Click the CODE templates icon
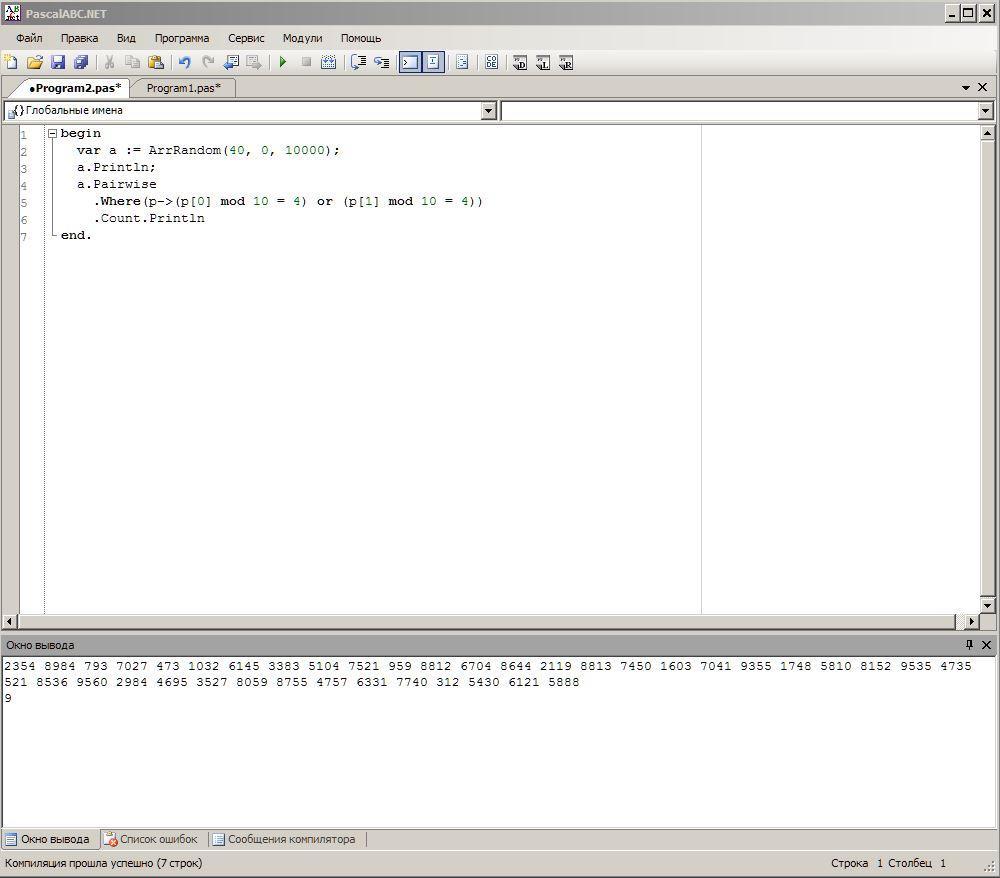The height and width of the screenshot is (878, 1000). (x=491, y=62)
